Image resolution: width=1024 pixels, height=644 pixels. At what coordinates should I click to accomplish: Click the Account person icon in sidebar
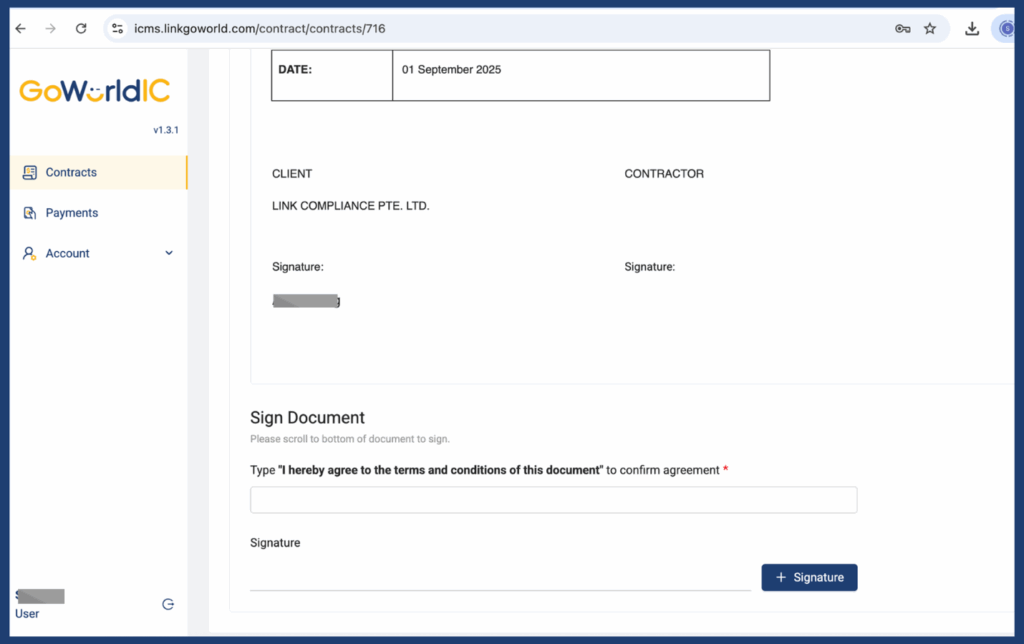coord(30,254)
